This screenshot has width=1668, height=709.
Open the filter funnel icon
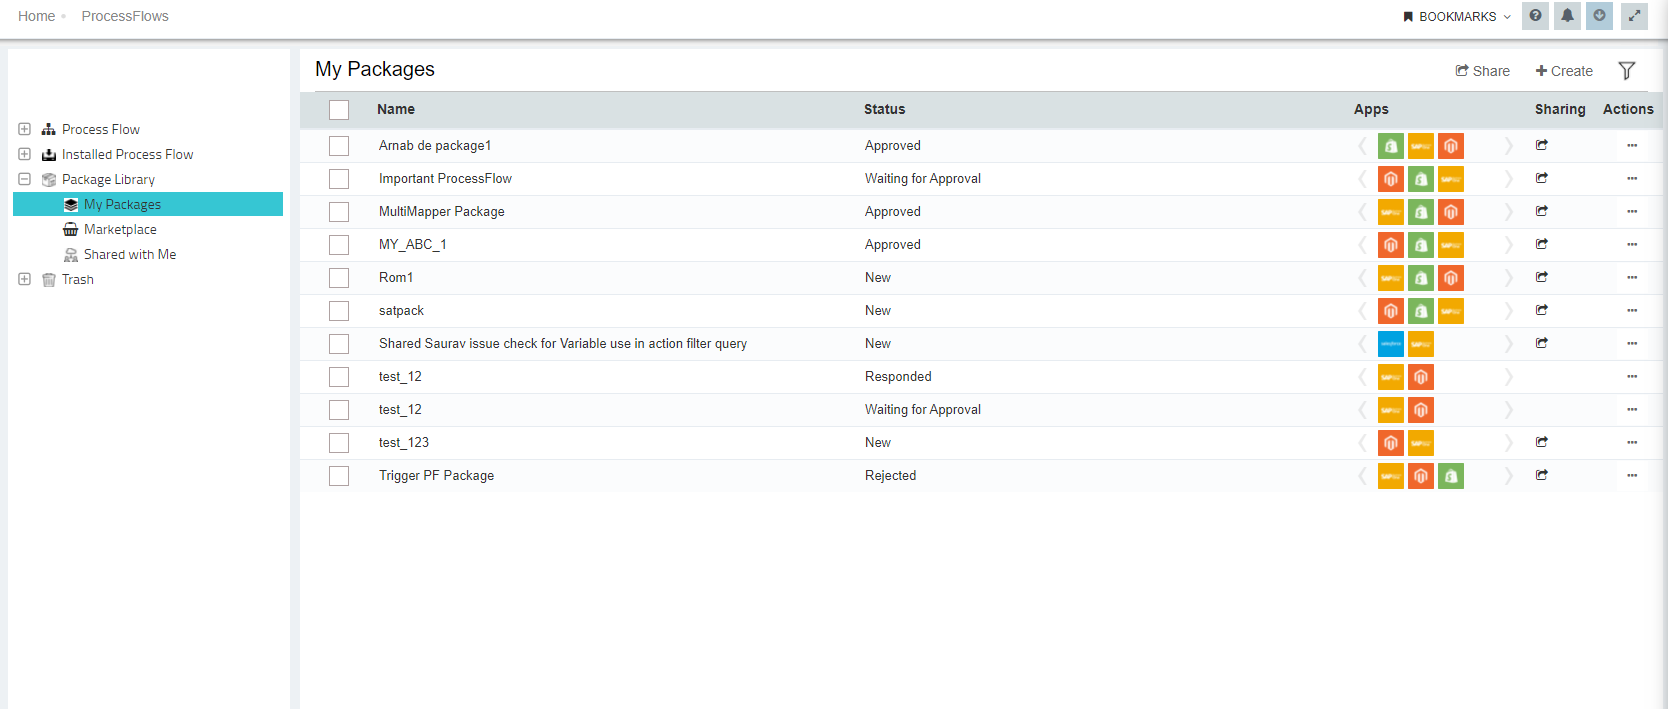tap(1627, 71)
